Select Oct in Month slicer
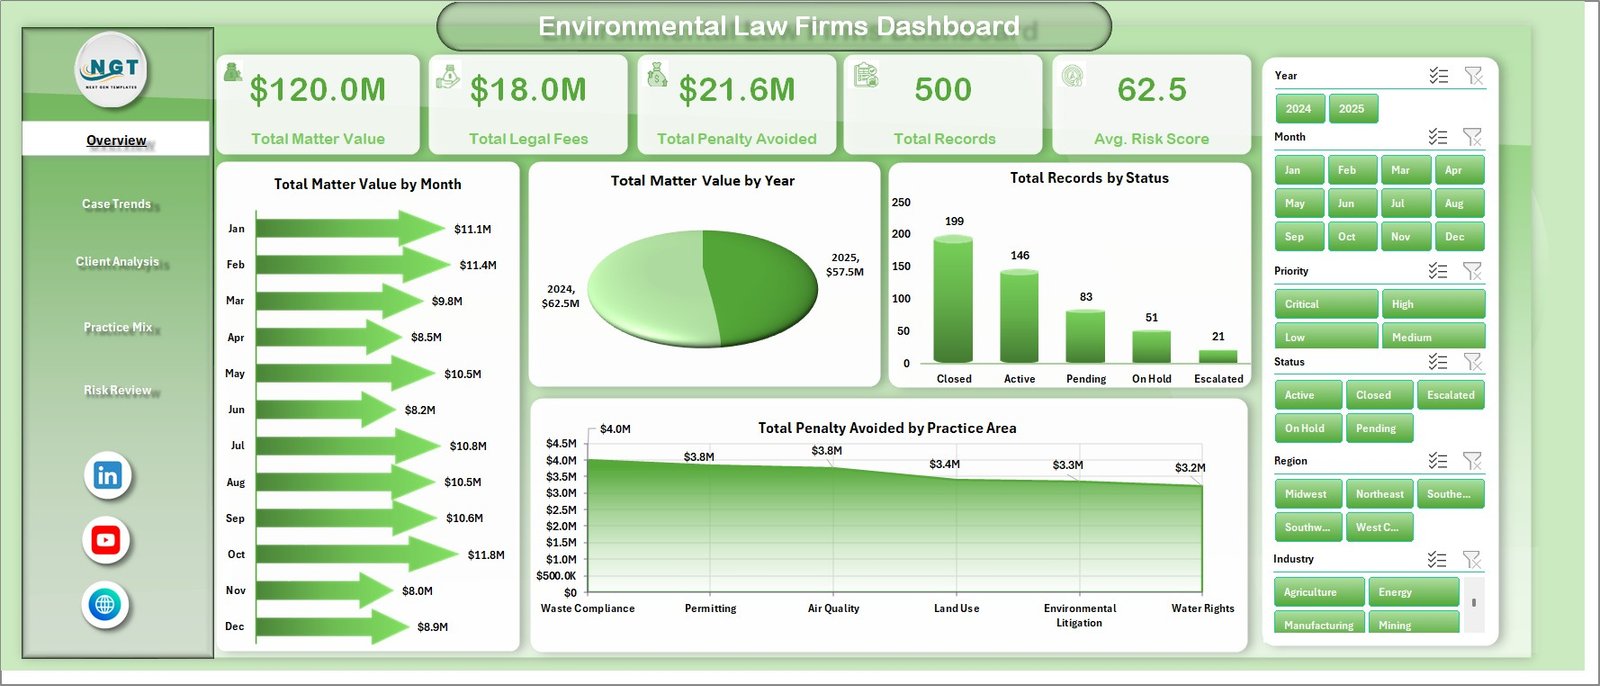The height and width of the screenshot is (686, 1600). [x=1352, y=237]
